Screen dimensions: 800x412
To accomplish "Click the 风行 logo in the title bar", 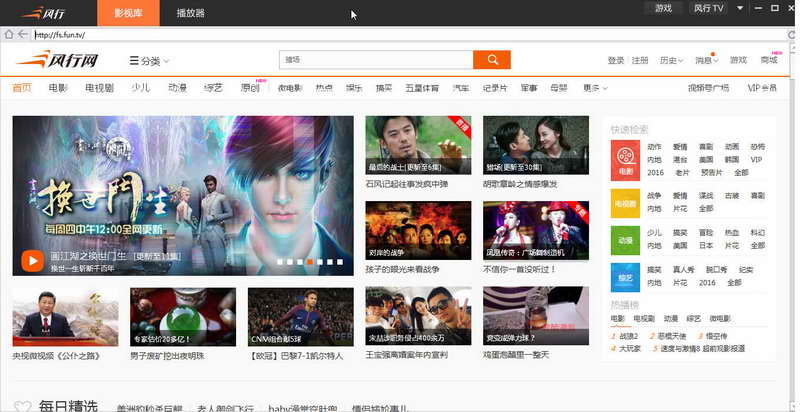I will coord(44,13).
